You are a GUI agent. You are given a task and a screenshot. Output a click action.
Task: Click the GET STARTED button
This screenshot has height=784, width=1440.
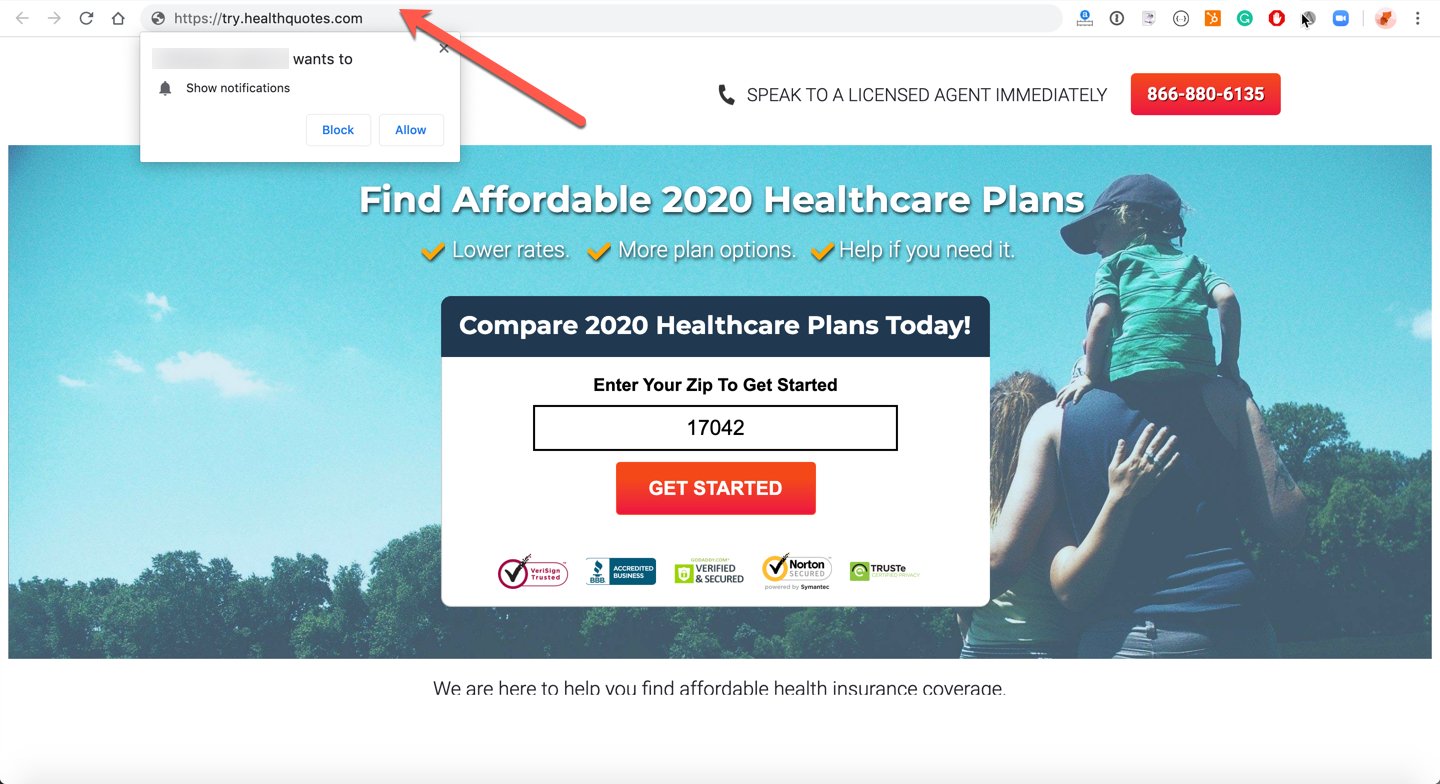716,488
